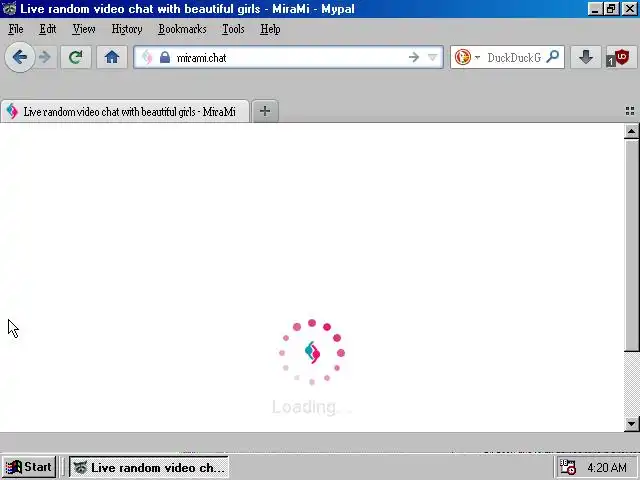The width and height of the screenshot is (640, 480).
Task: Click the MiraMi site identity icon in address bar
Action: [x=147, y=58]
